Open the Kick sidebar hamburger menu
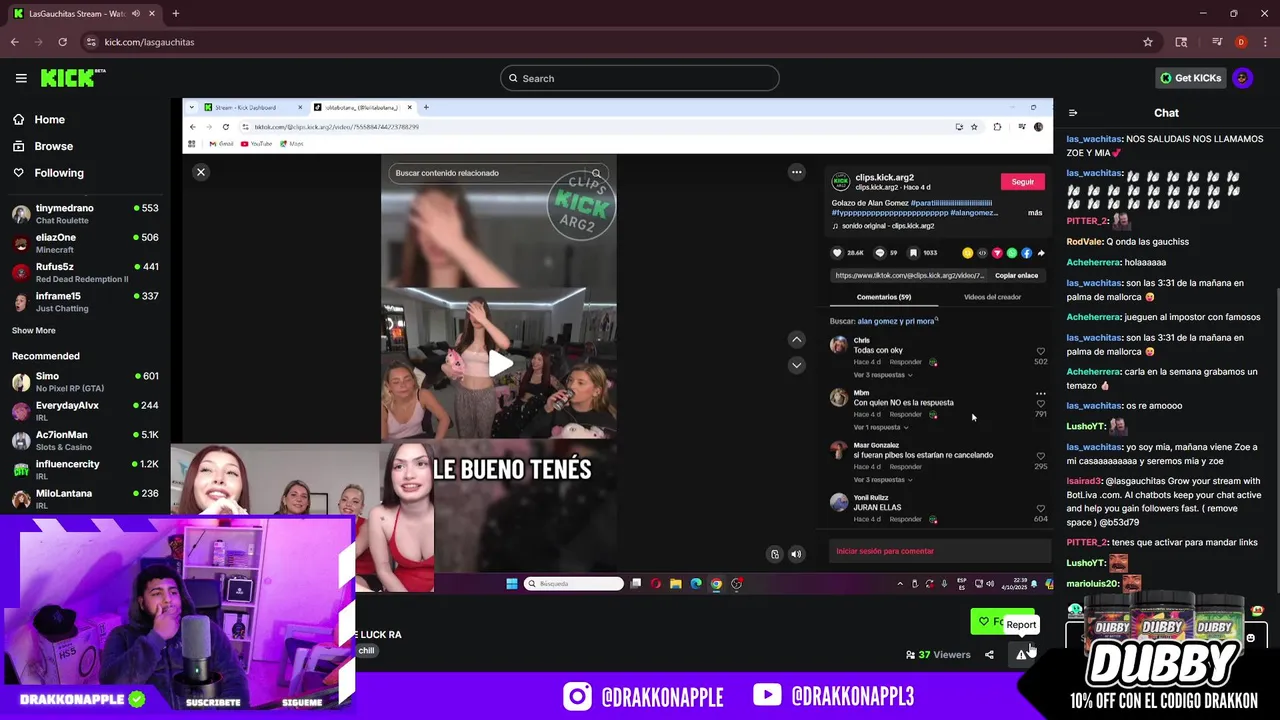Image resolution: width=1280 pixels, height=720 pixels. point(21,78)
